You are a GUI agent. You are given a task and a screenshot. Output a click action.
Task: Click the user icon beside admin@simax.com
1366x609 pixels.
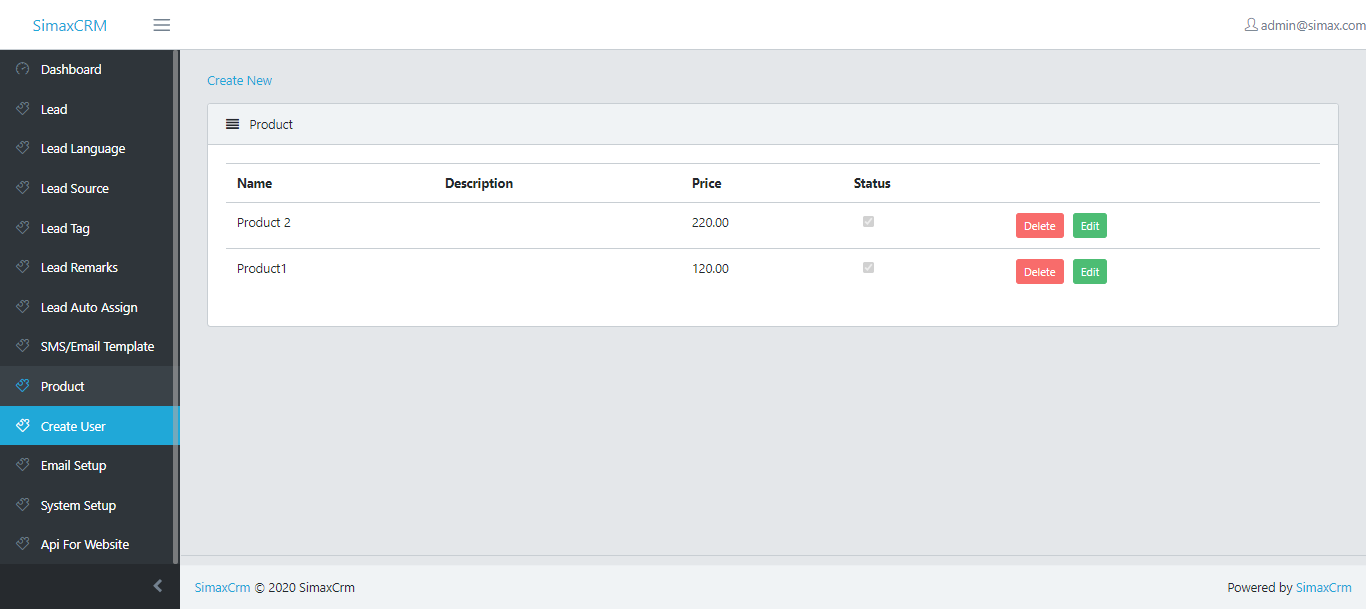(1250, 25)
